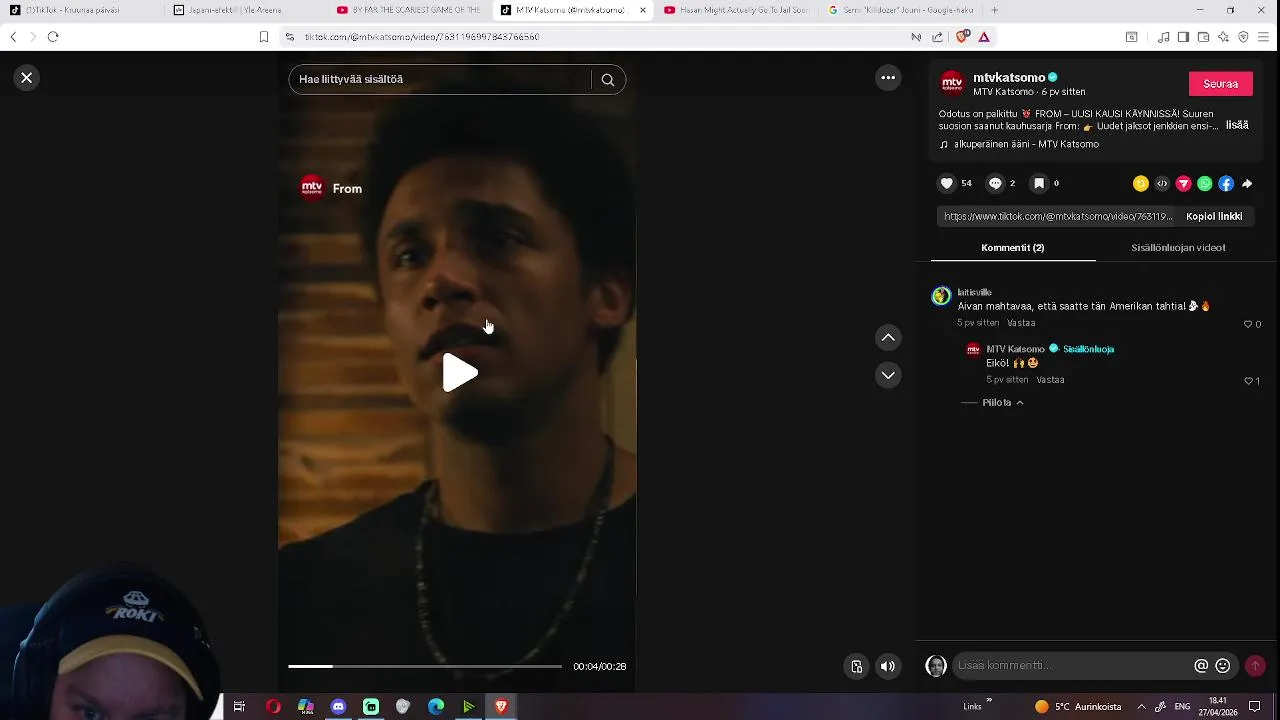Open the Brave Rewards triangle icon
The height and width of the screenshot is (720, 1280).
984,37
